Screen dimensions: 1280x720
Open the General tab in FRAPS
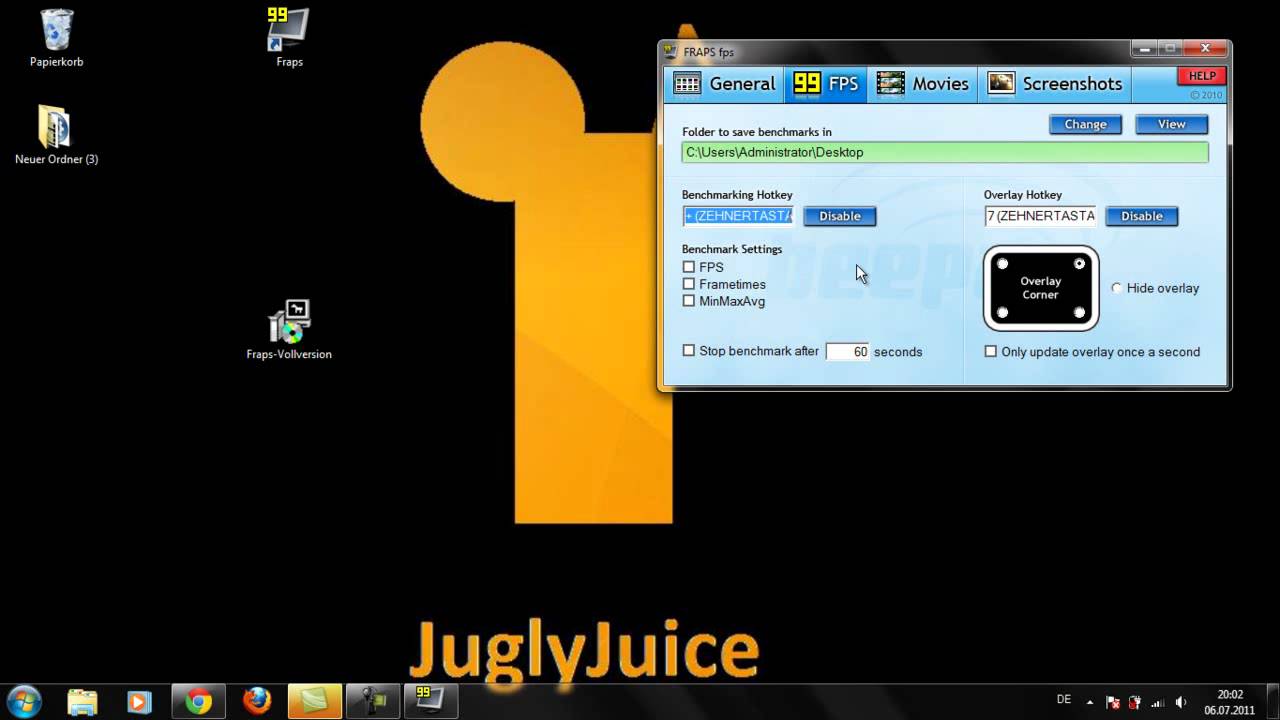pyautogui.click(x=725, y=83)
